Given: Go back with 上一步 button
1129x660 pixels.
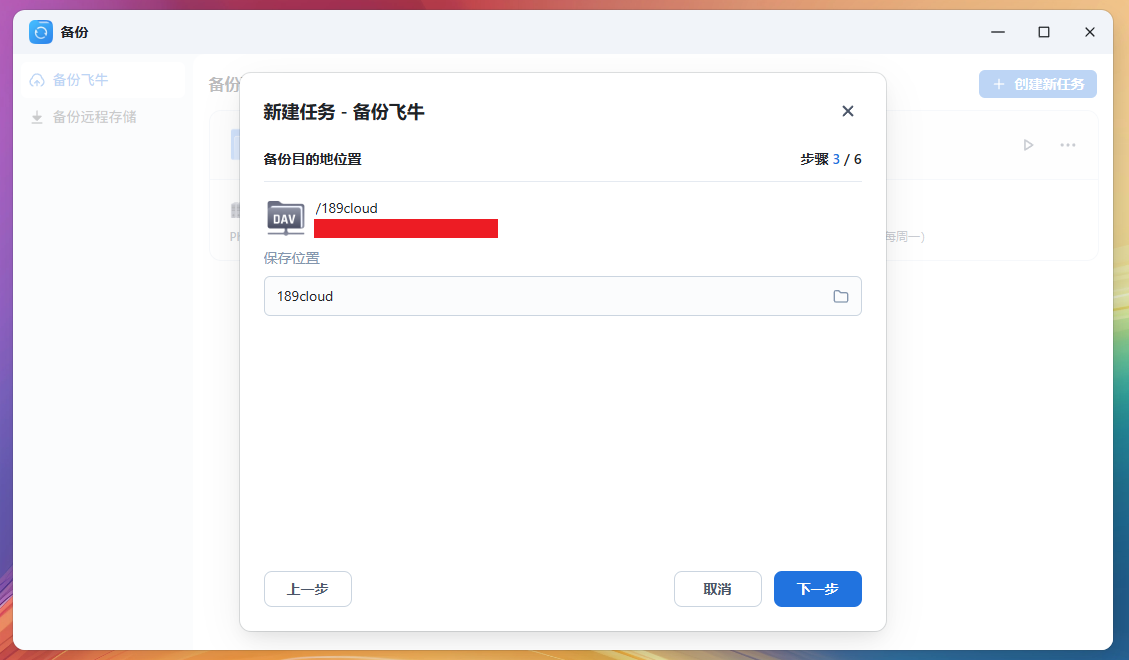Looking at the screenshot, I should pyautogui.click(x=307, y=589).
